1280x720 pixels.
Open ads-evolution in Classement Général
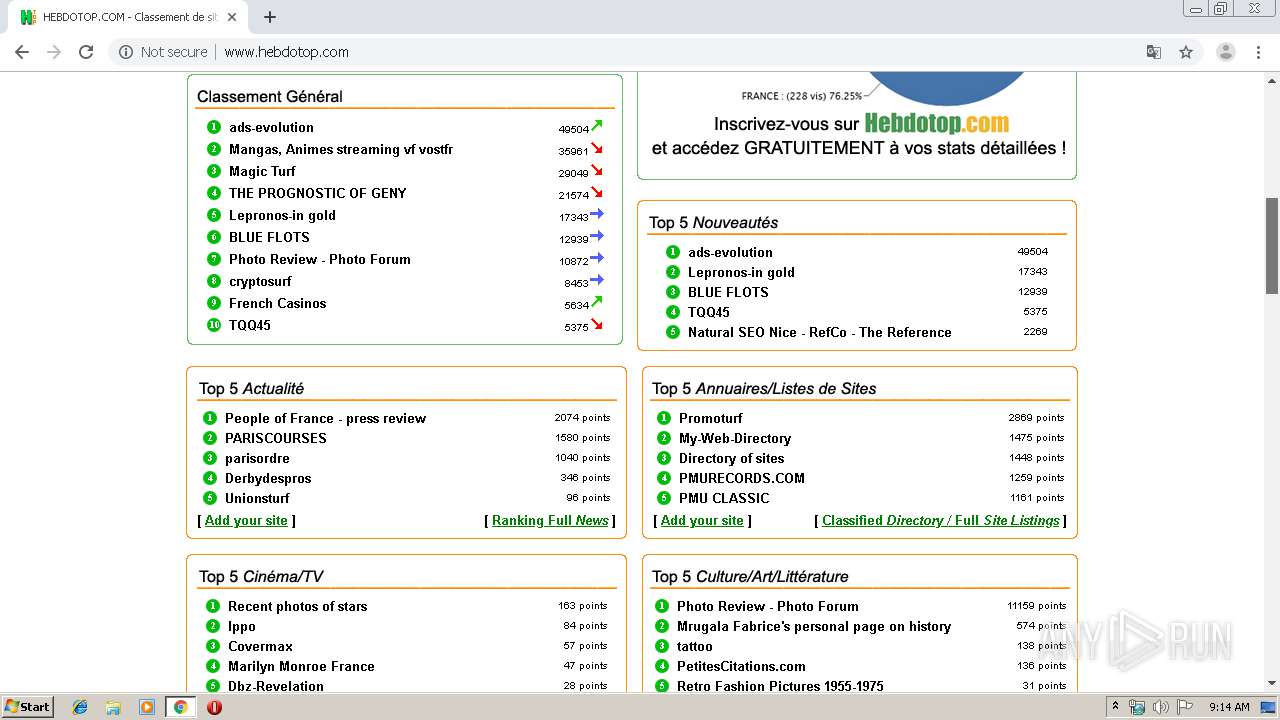[x=271, y=127]
